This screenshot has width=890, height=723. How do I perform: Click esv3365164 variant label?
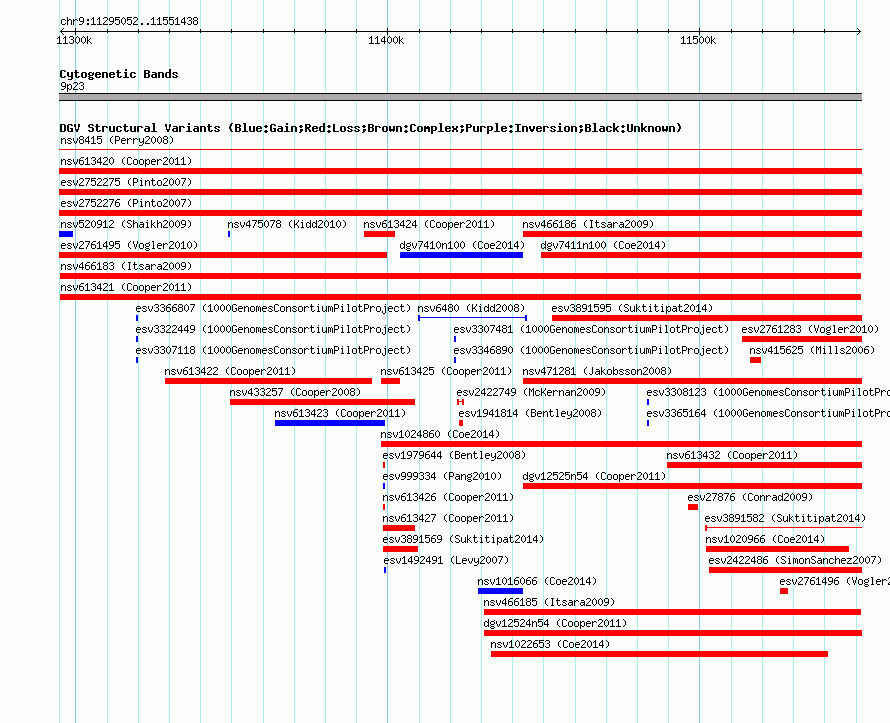click(768, 413)
